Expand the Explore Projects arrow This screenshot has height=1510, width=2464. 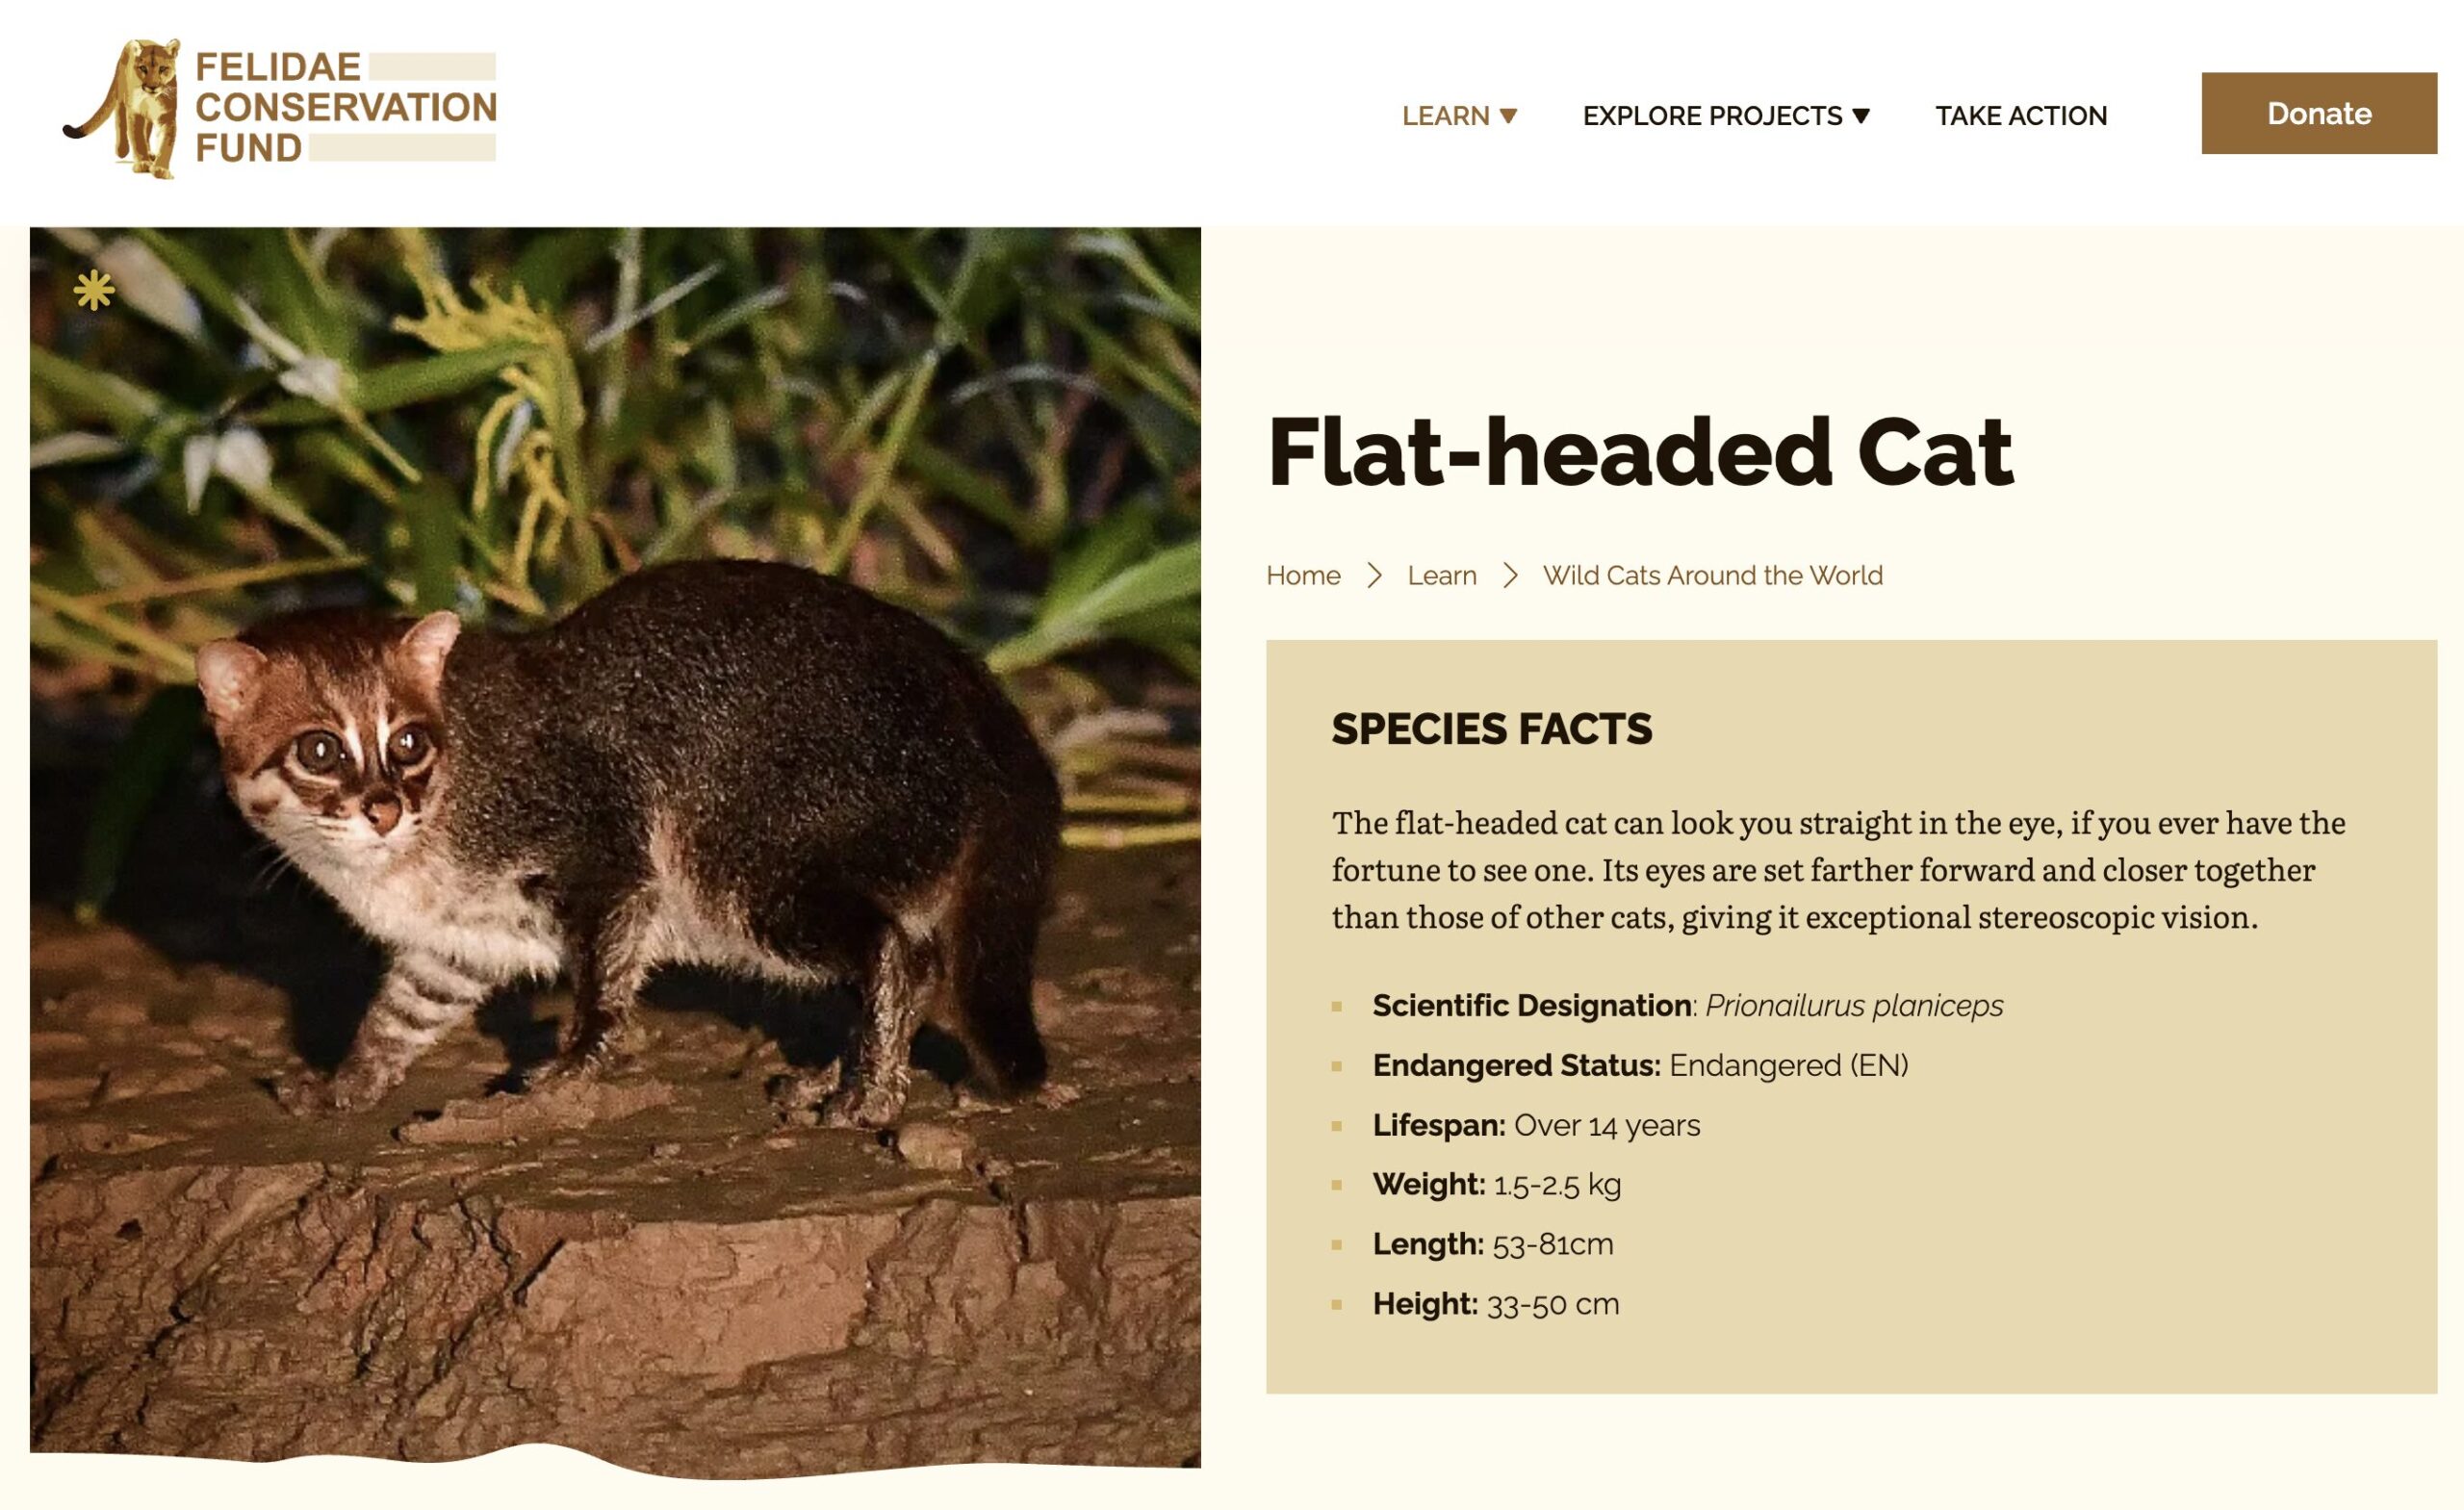click(1861, 116)
